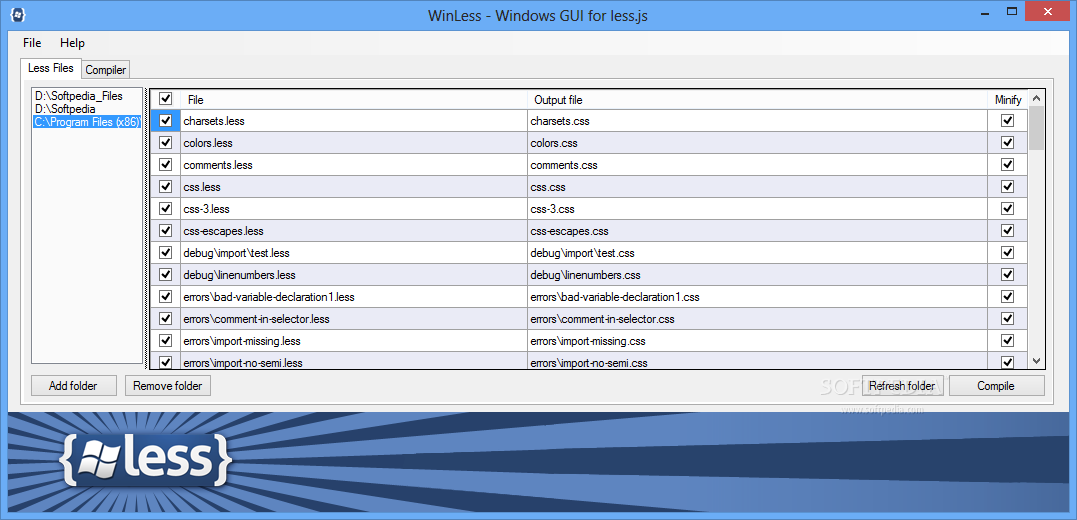1077x520 pixels.
Task: Disable Minify for debug\import\test.css
Action: tap(1008, 253)
